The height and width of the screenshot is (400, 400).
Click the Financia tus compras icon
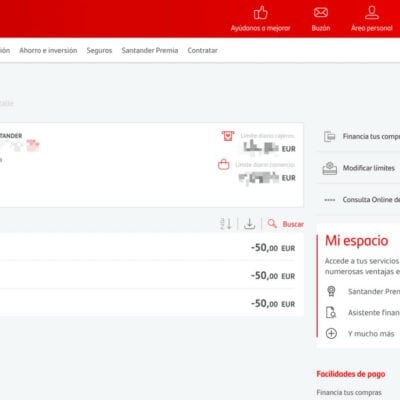pyautogui.click(x=330, y=136)
